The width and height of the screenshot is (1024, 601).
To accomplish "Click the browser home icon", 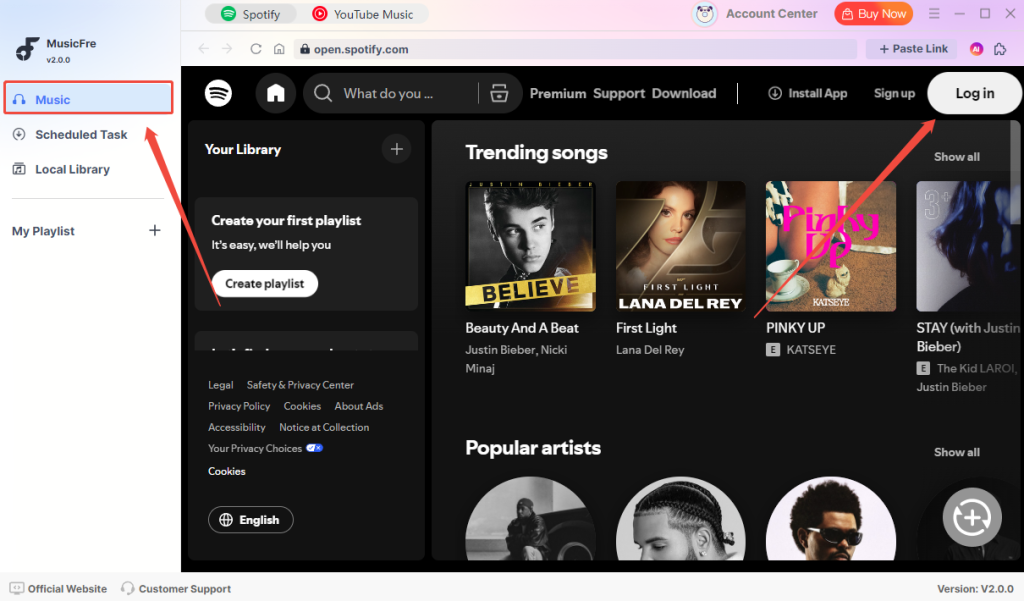I will (x=279, y=49).
